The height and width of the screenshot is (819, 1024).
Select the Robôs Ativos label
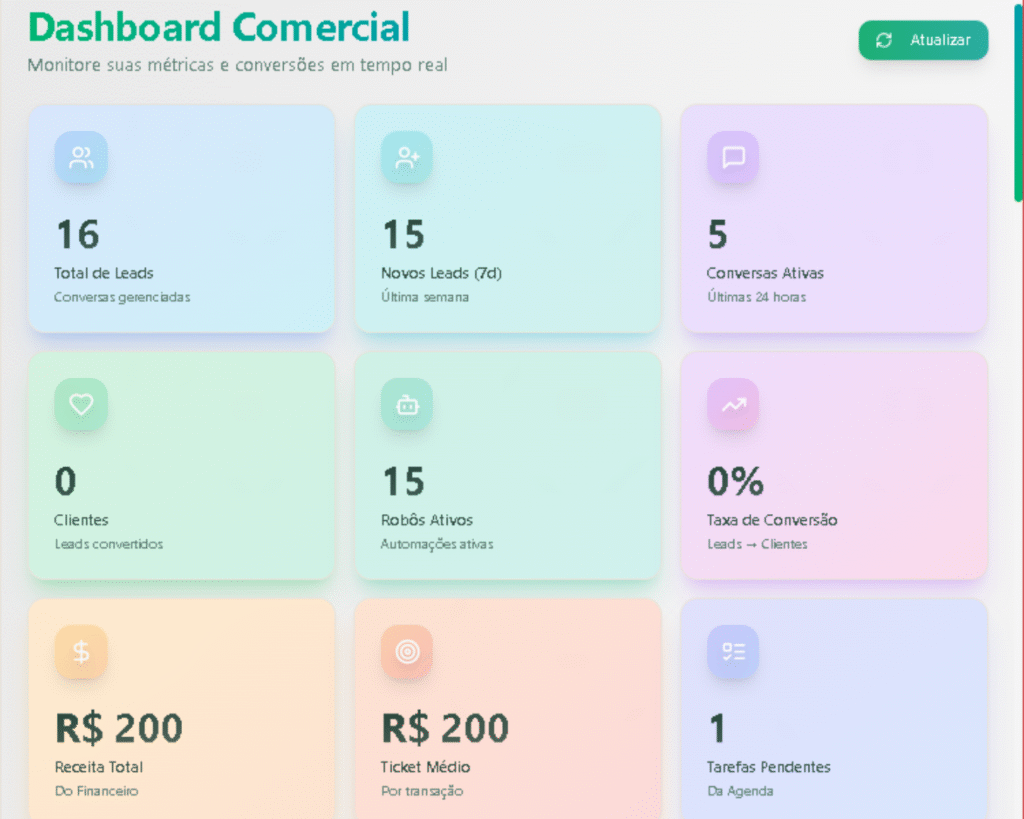click(x=427, y=520)
